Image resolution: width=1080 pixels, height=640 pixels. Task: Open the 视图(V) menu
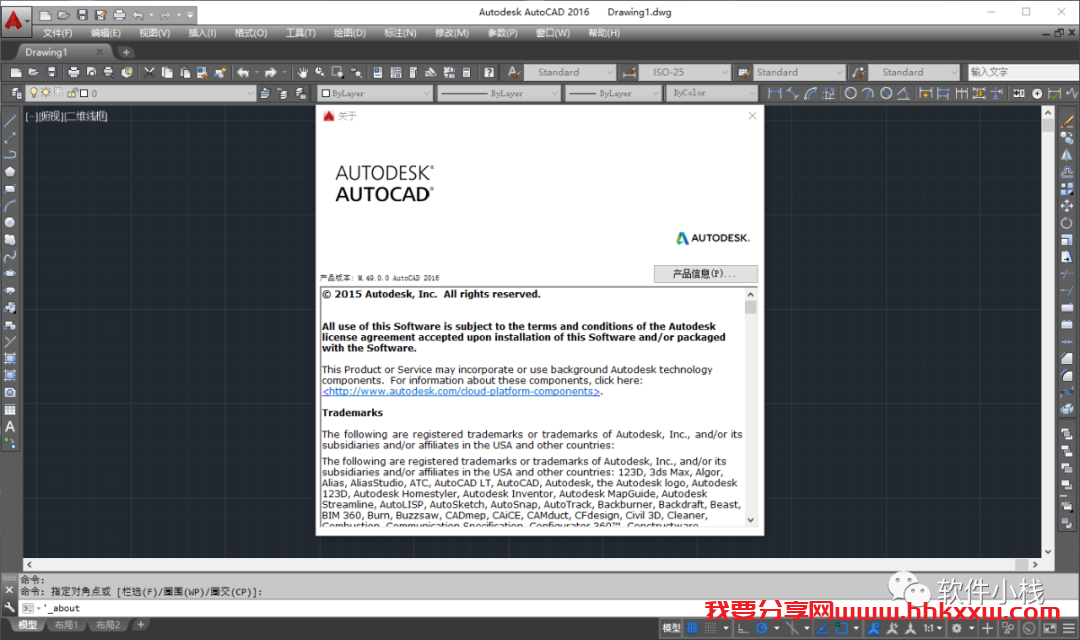154,33
